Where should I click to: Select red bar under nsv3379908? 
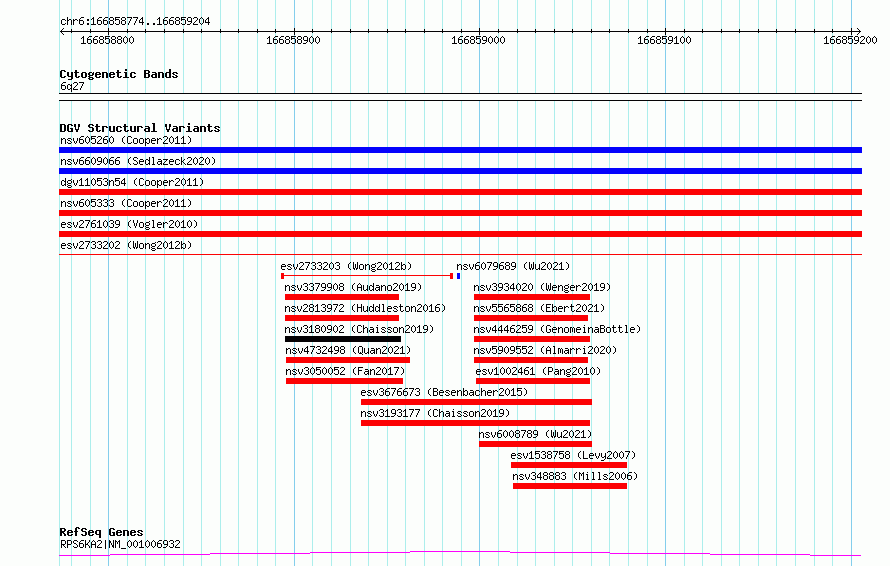tap(342, 297)
